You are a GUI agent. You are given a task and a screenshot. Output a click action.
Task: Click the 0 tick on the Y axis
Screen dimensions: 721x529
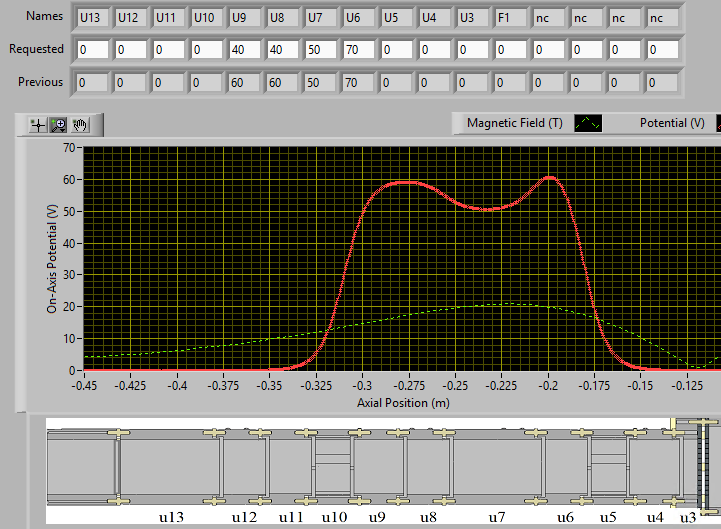pos(72,370)
